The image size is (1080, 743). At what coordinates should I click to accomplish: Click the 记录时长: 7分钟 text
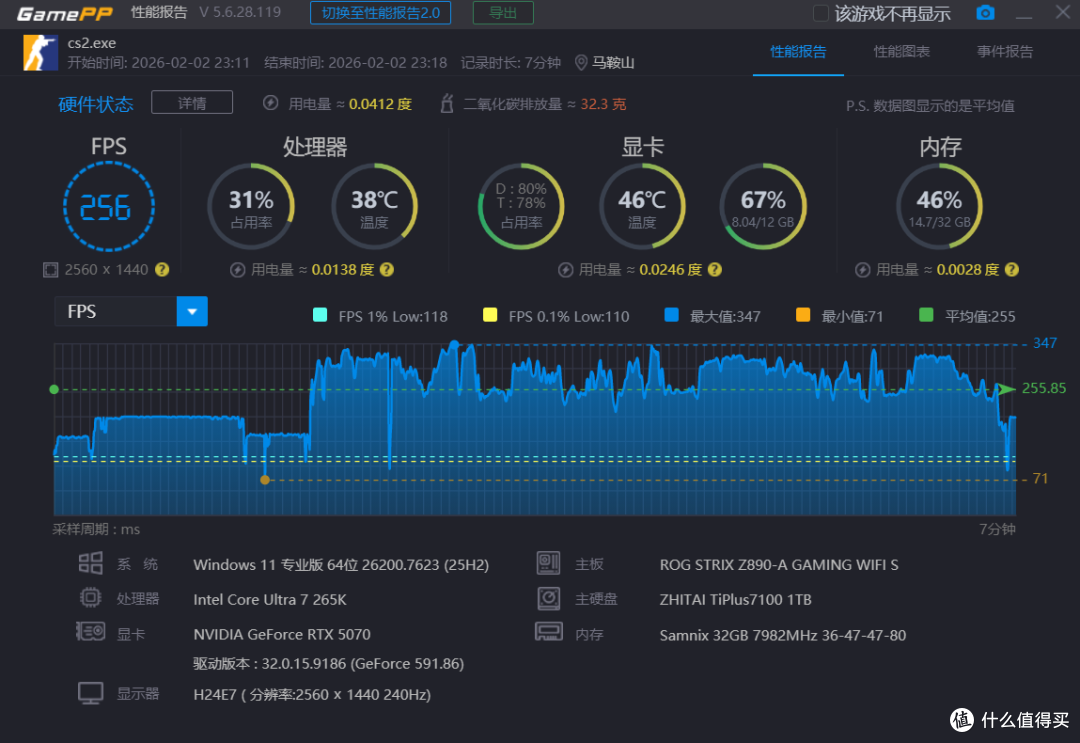pos(510,63)
